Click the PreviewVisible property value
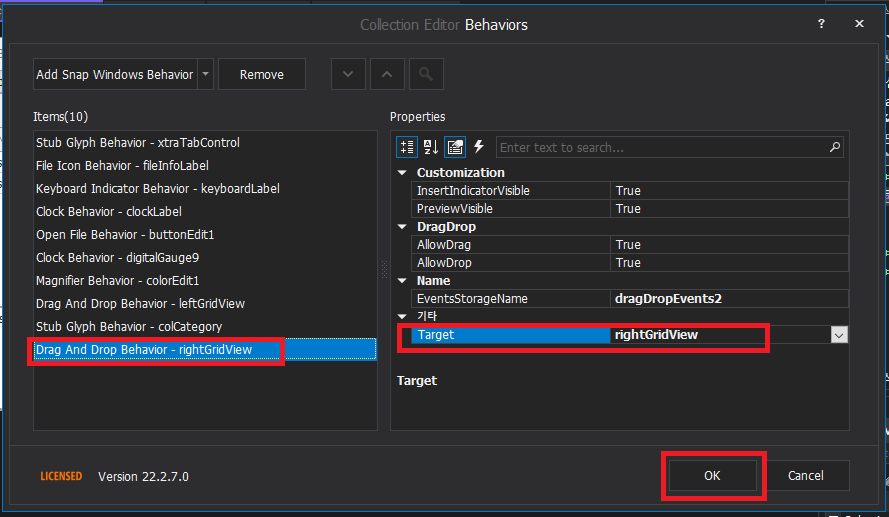This screenshot has height=517, width=889. pos(729,209)
